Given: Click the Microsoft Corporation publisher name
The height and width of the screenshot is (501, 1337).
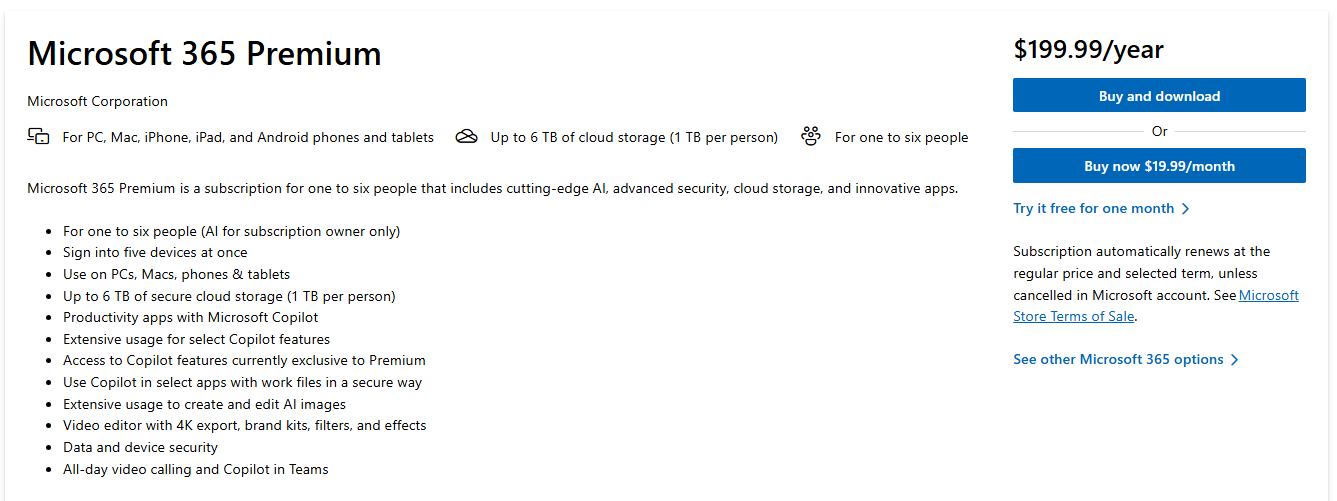Looking at the screenshot, I should (97, 101).
